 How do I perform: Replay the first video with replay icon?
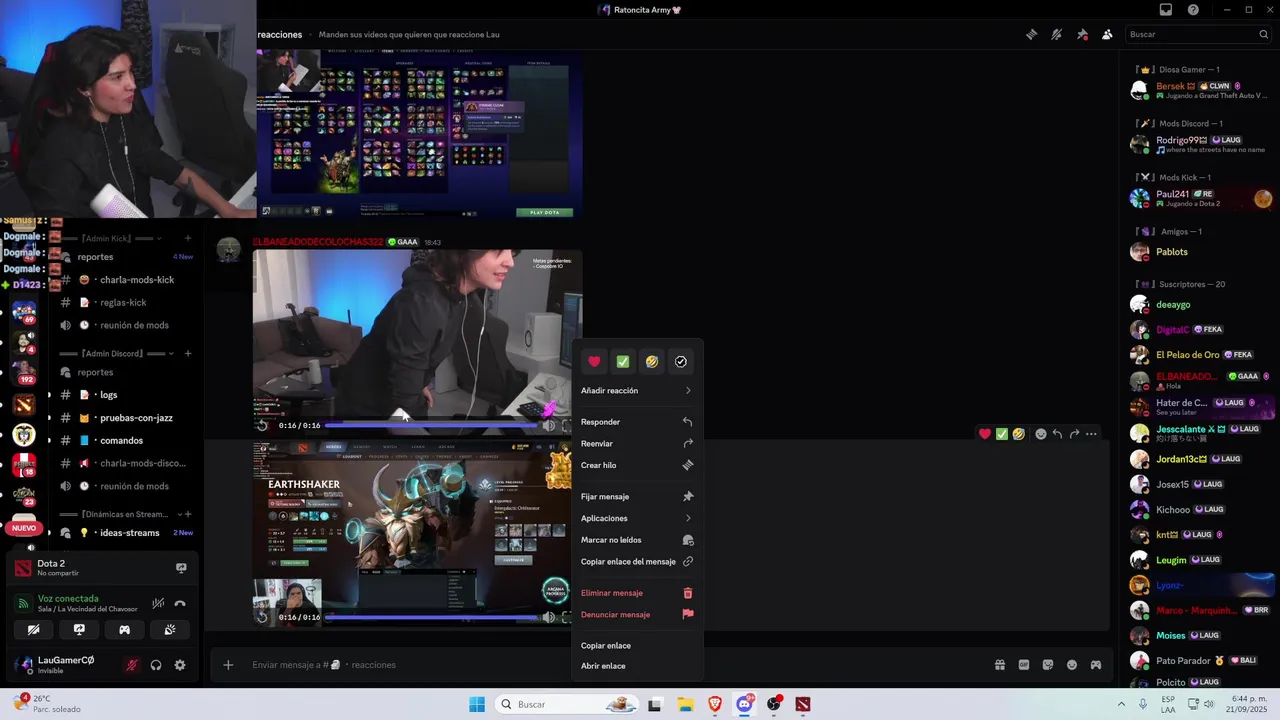tap(263, 425)
